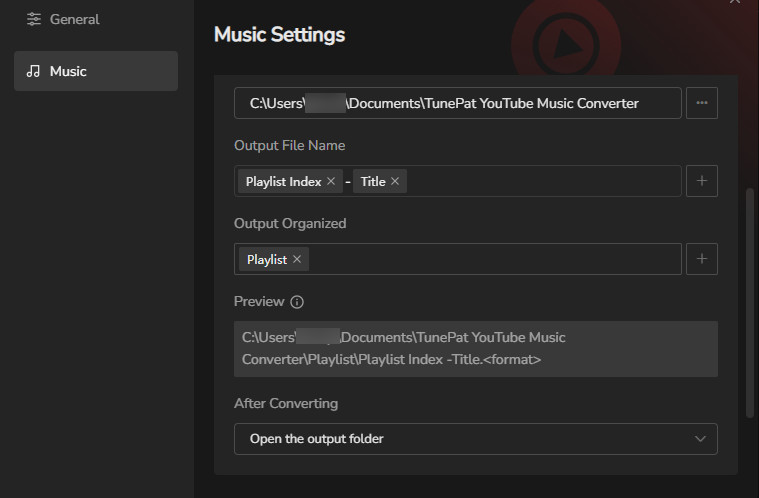This screenshot has height=498, width=759.
Task: Click the Music note icon
Action: (33, 71)
